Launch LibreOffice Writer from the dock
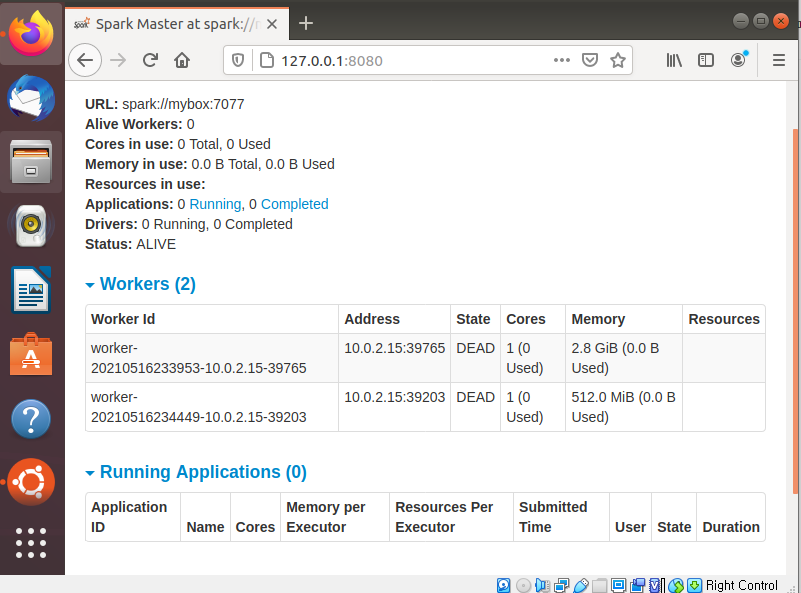 click(31, 290)
